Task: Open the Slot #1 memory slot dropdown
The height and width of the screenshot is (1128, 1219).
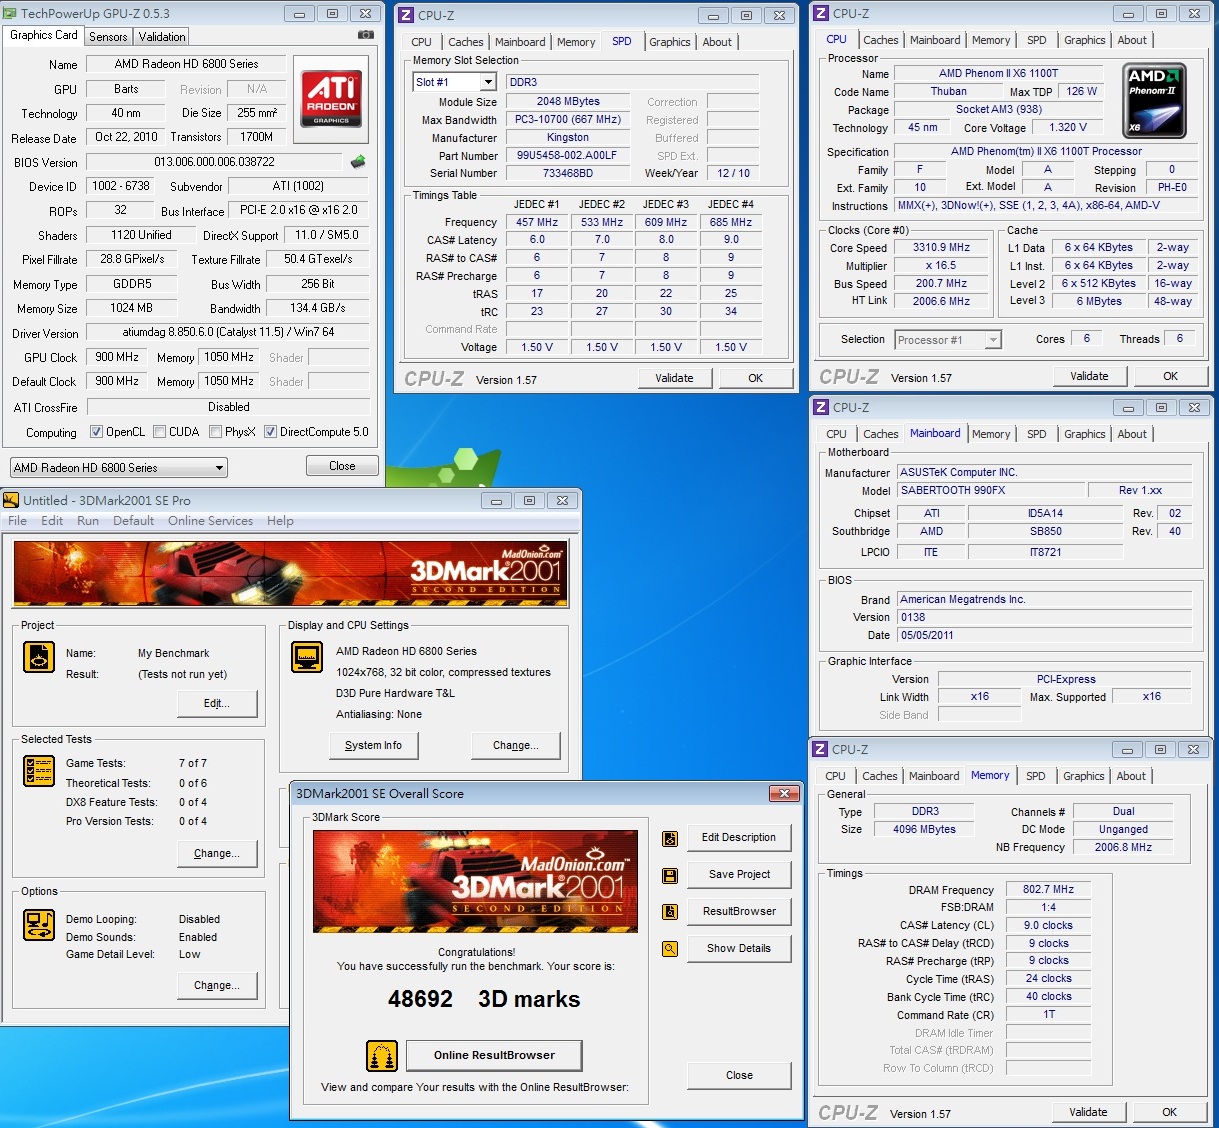Action: 488,82
